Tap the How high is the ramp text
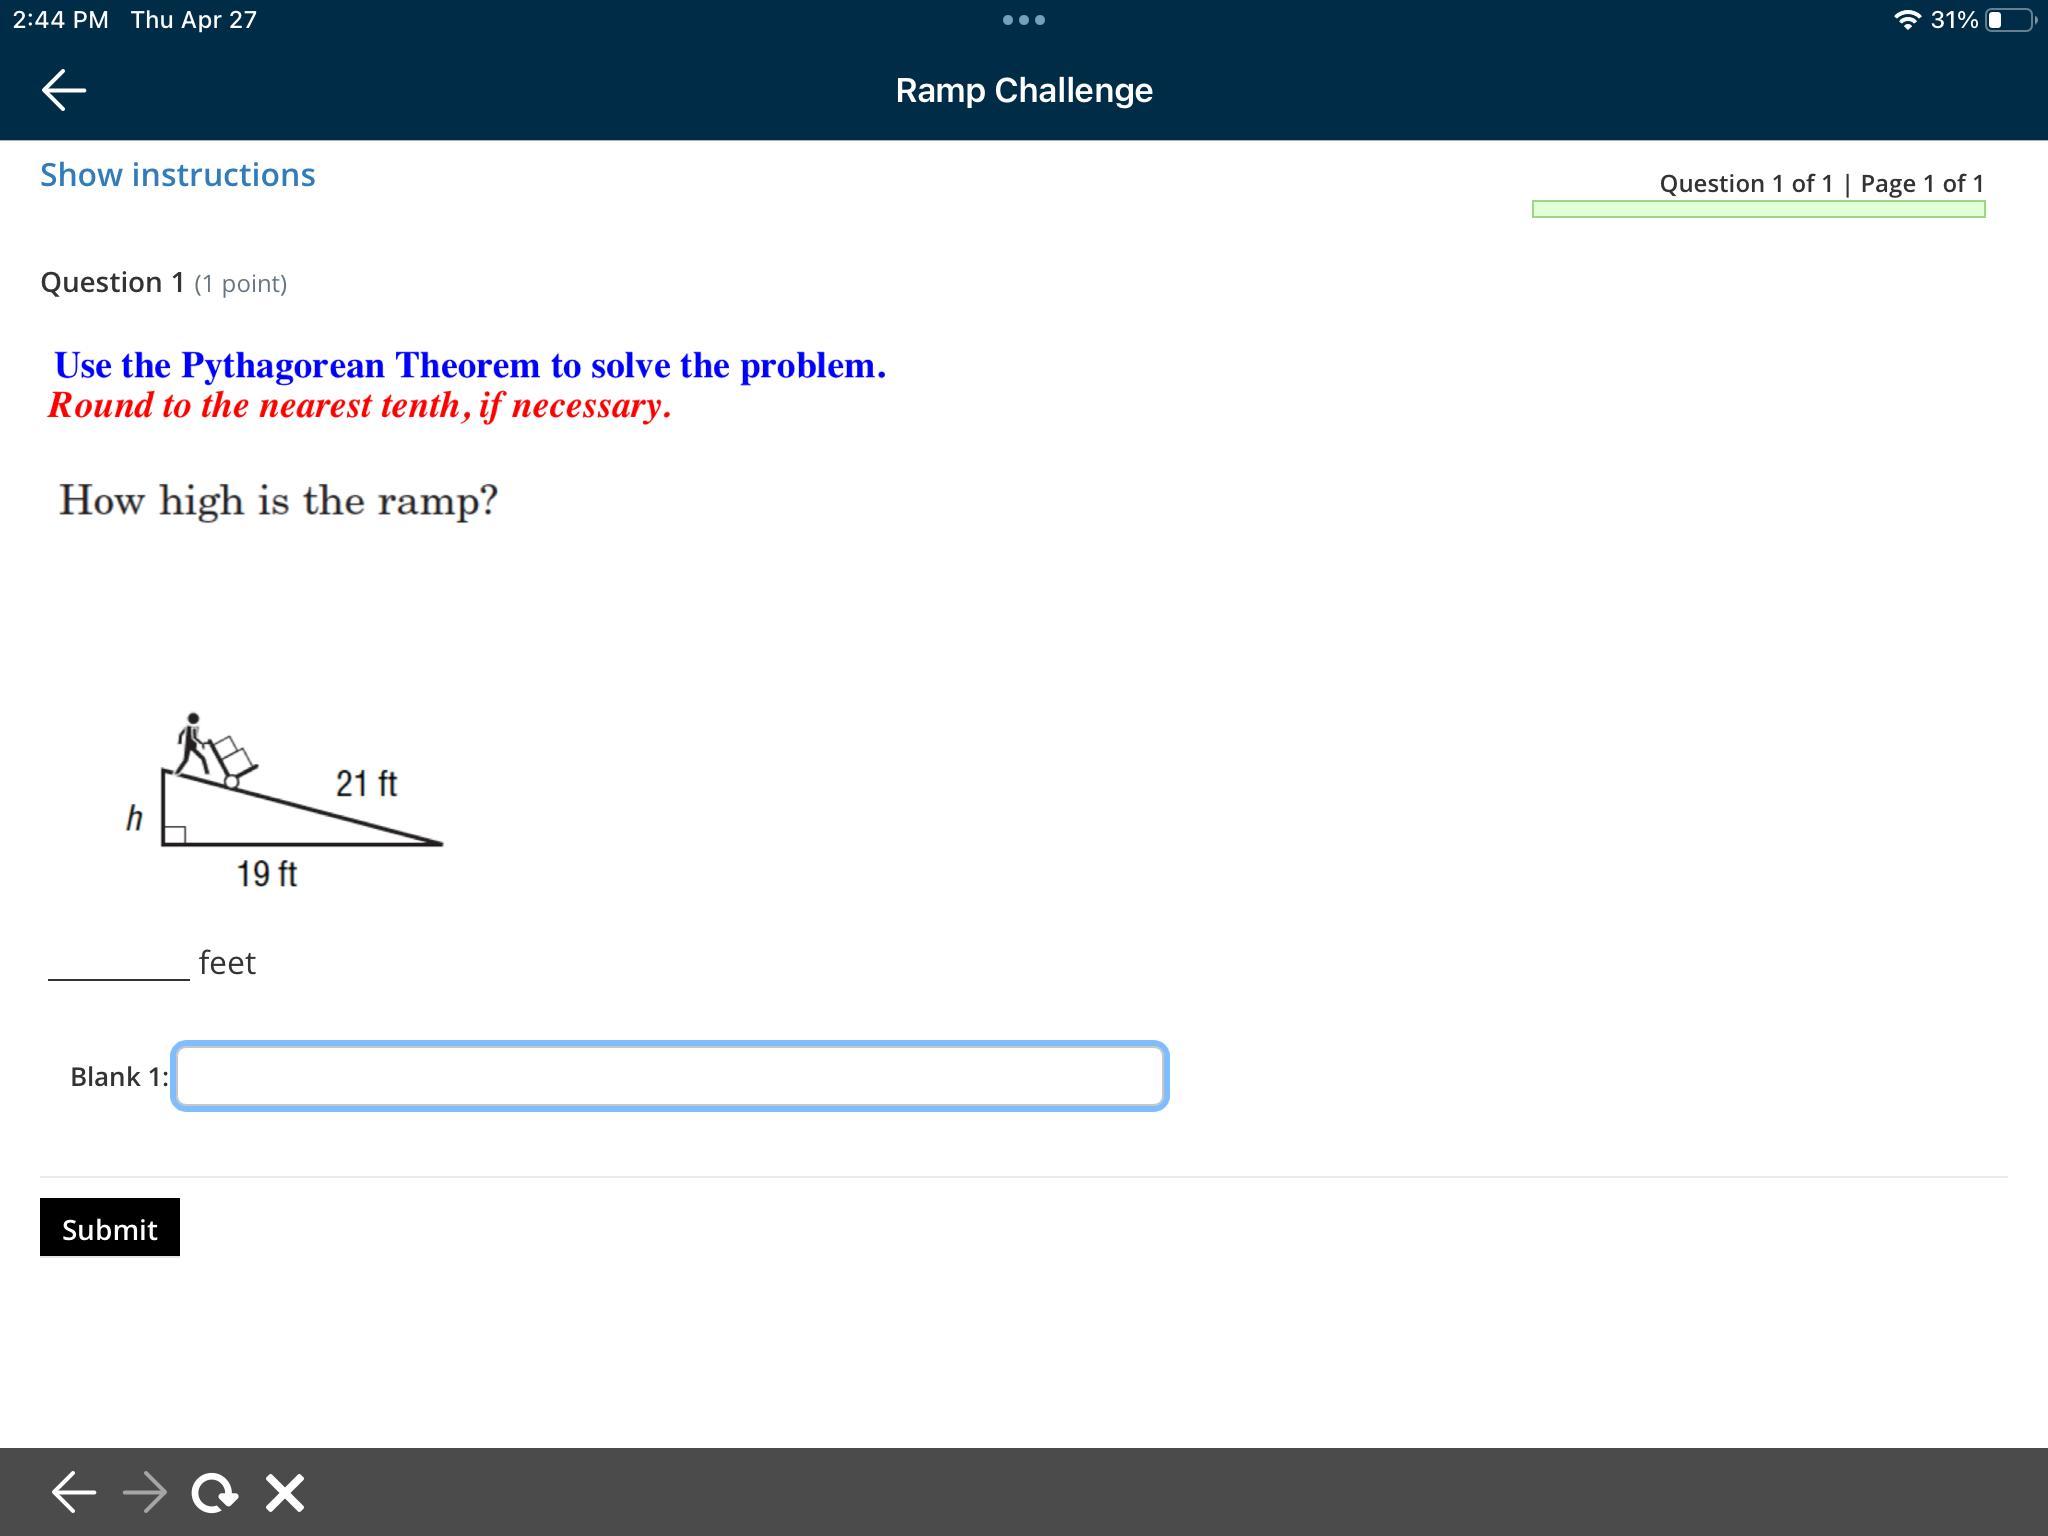Screen dimensions: 2048x1536 (x=278, y=500)
